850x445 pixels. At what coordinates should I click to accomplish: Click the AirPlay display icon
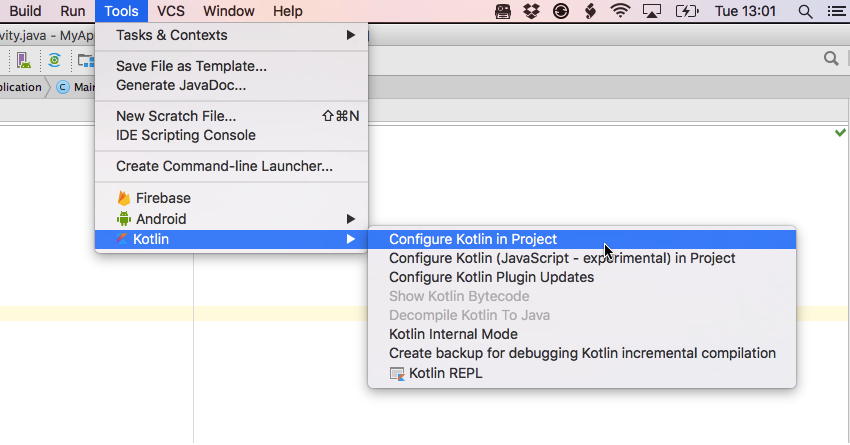pos(652,12)
